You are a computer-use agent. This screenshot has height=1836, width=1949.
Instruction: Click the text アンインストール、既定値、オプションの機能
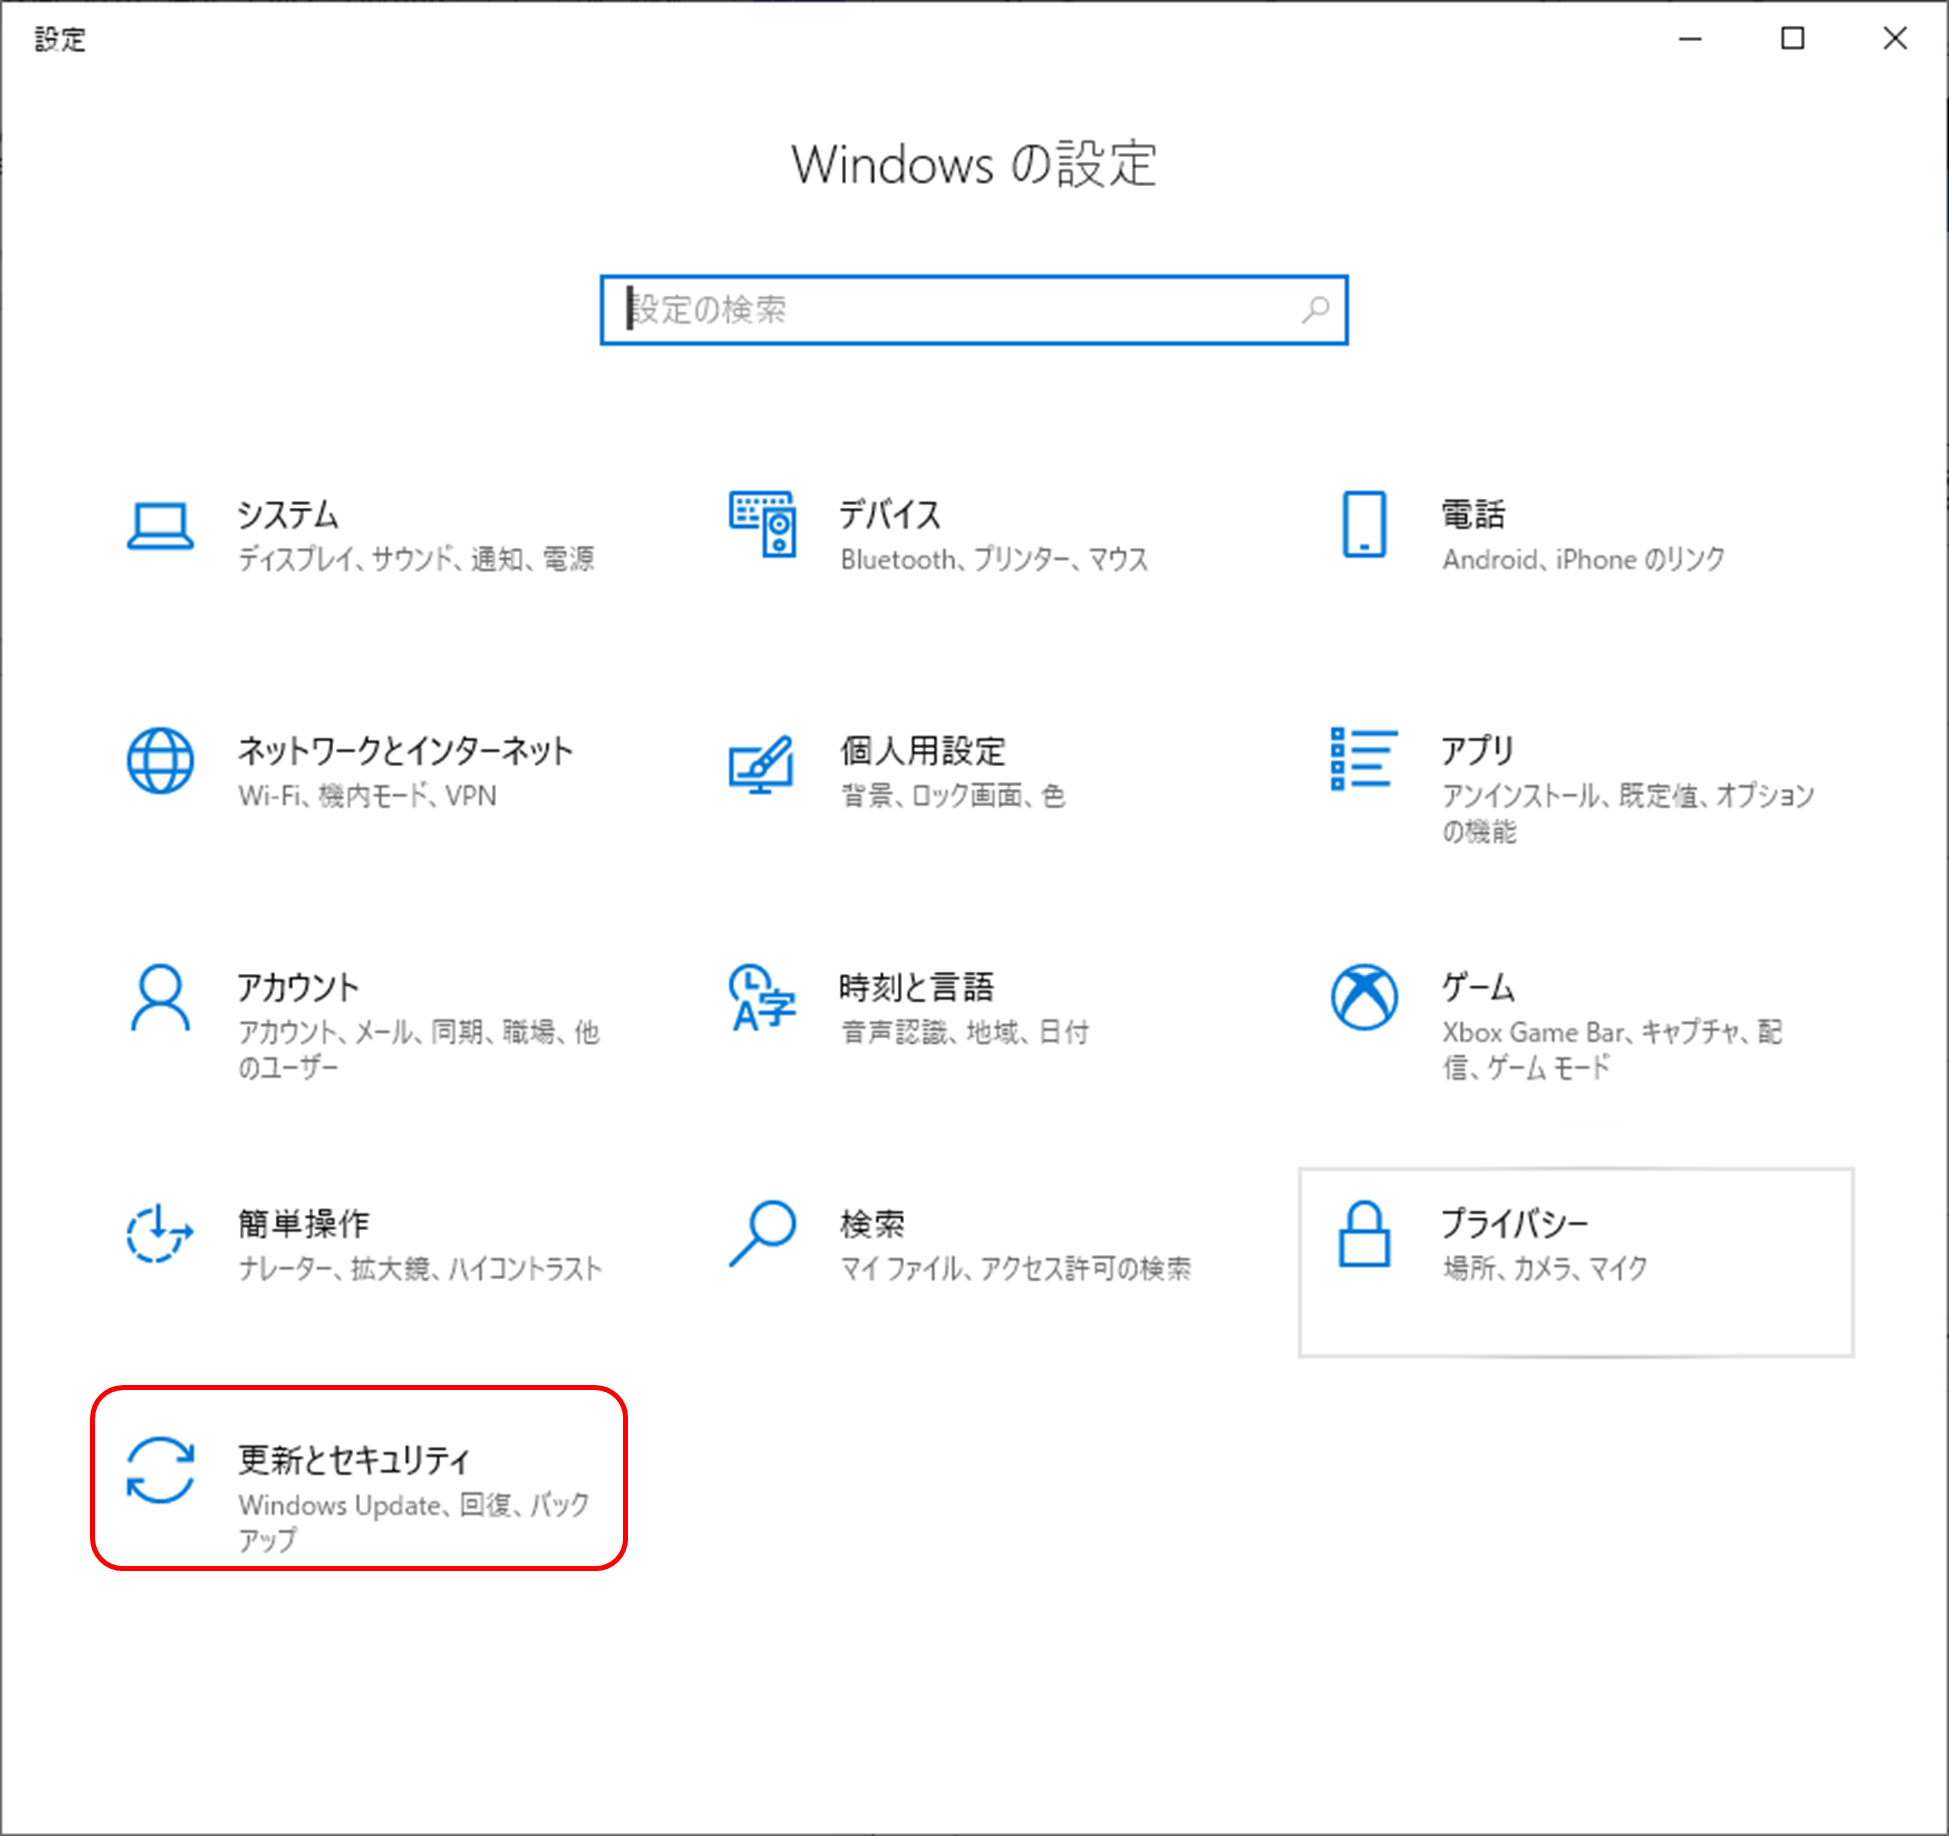pos(1628,813)
